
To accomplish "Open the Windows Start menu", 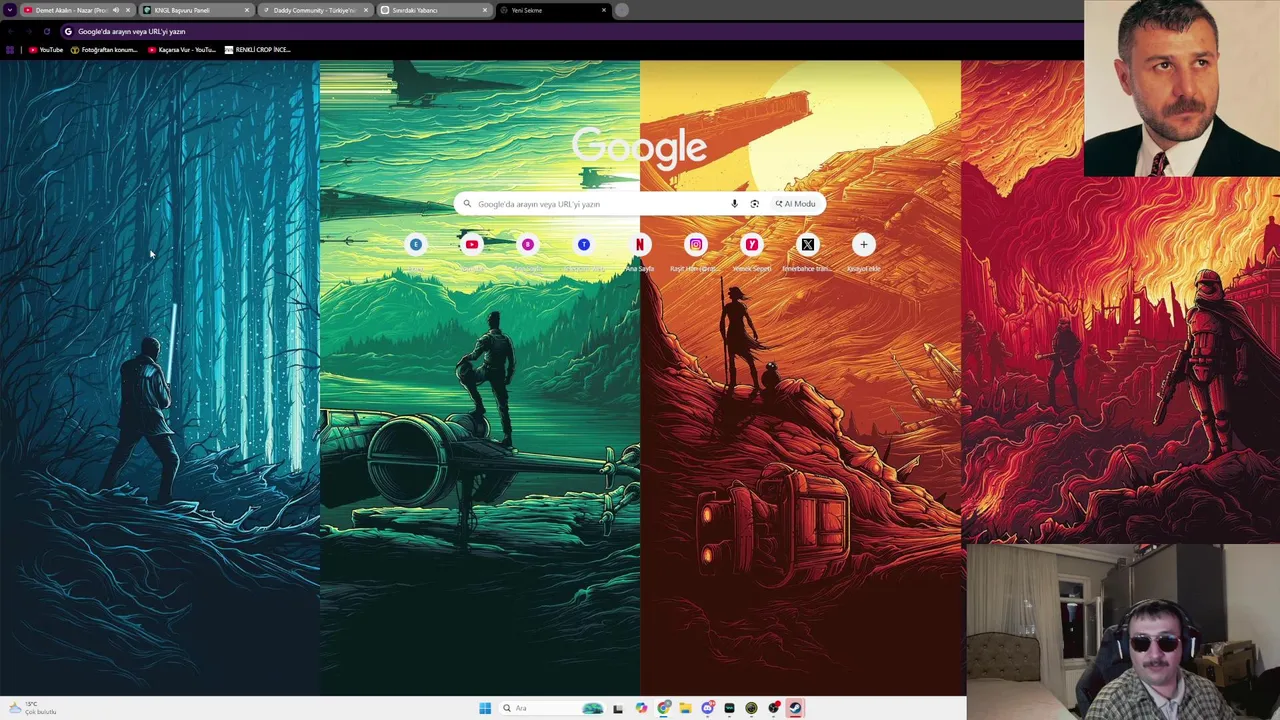I will click(485, 708).
